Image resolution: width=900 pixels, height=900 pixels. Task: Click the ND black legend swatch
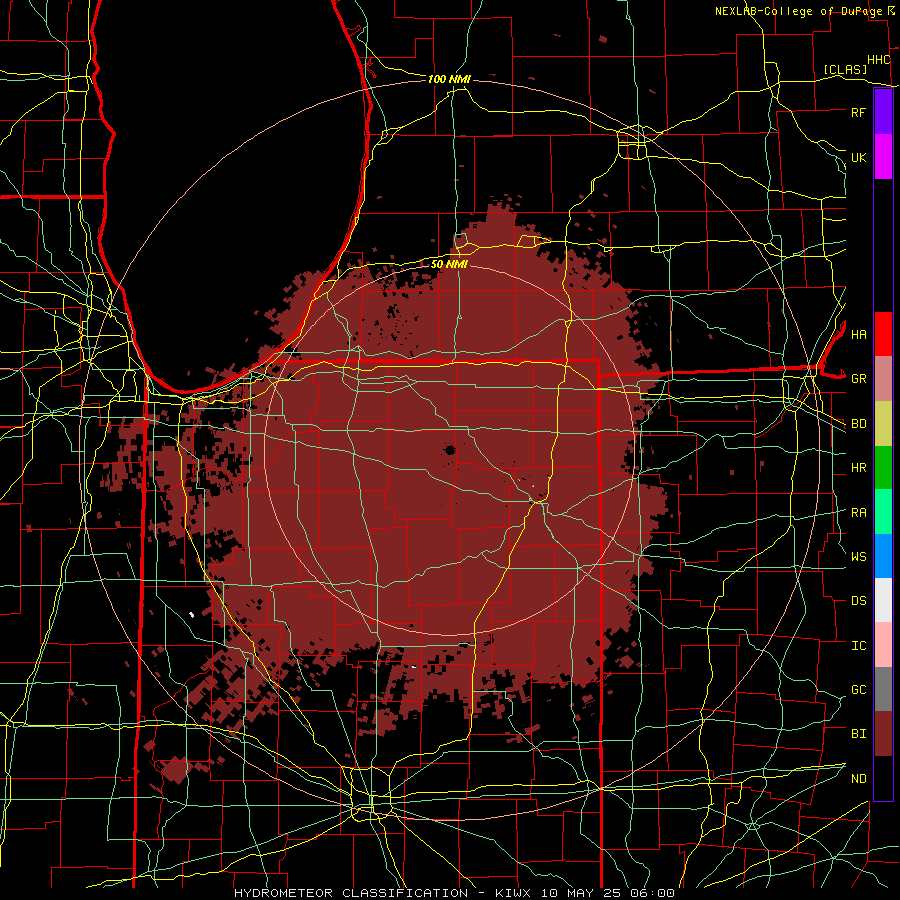883,778
